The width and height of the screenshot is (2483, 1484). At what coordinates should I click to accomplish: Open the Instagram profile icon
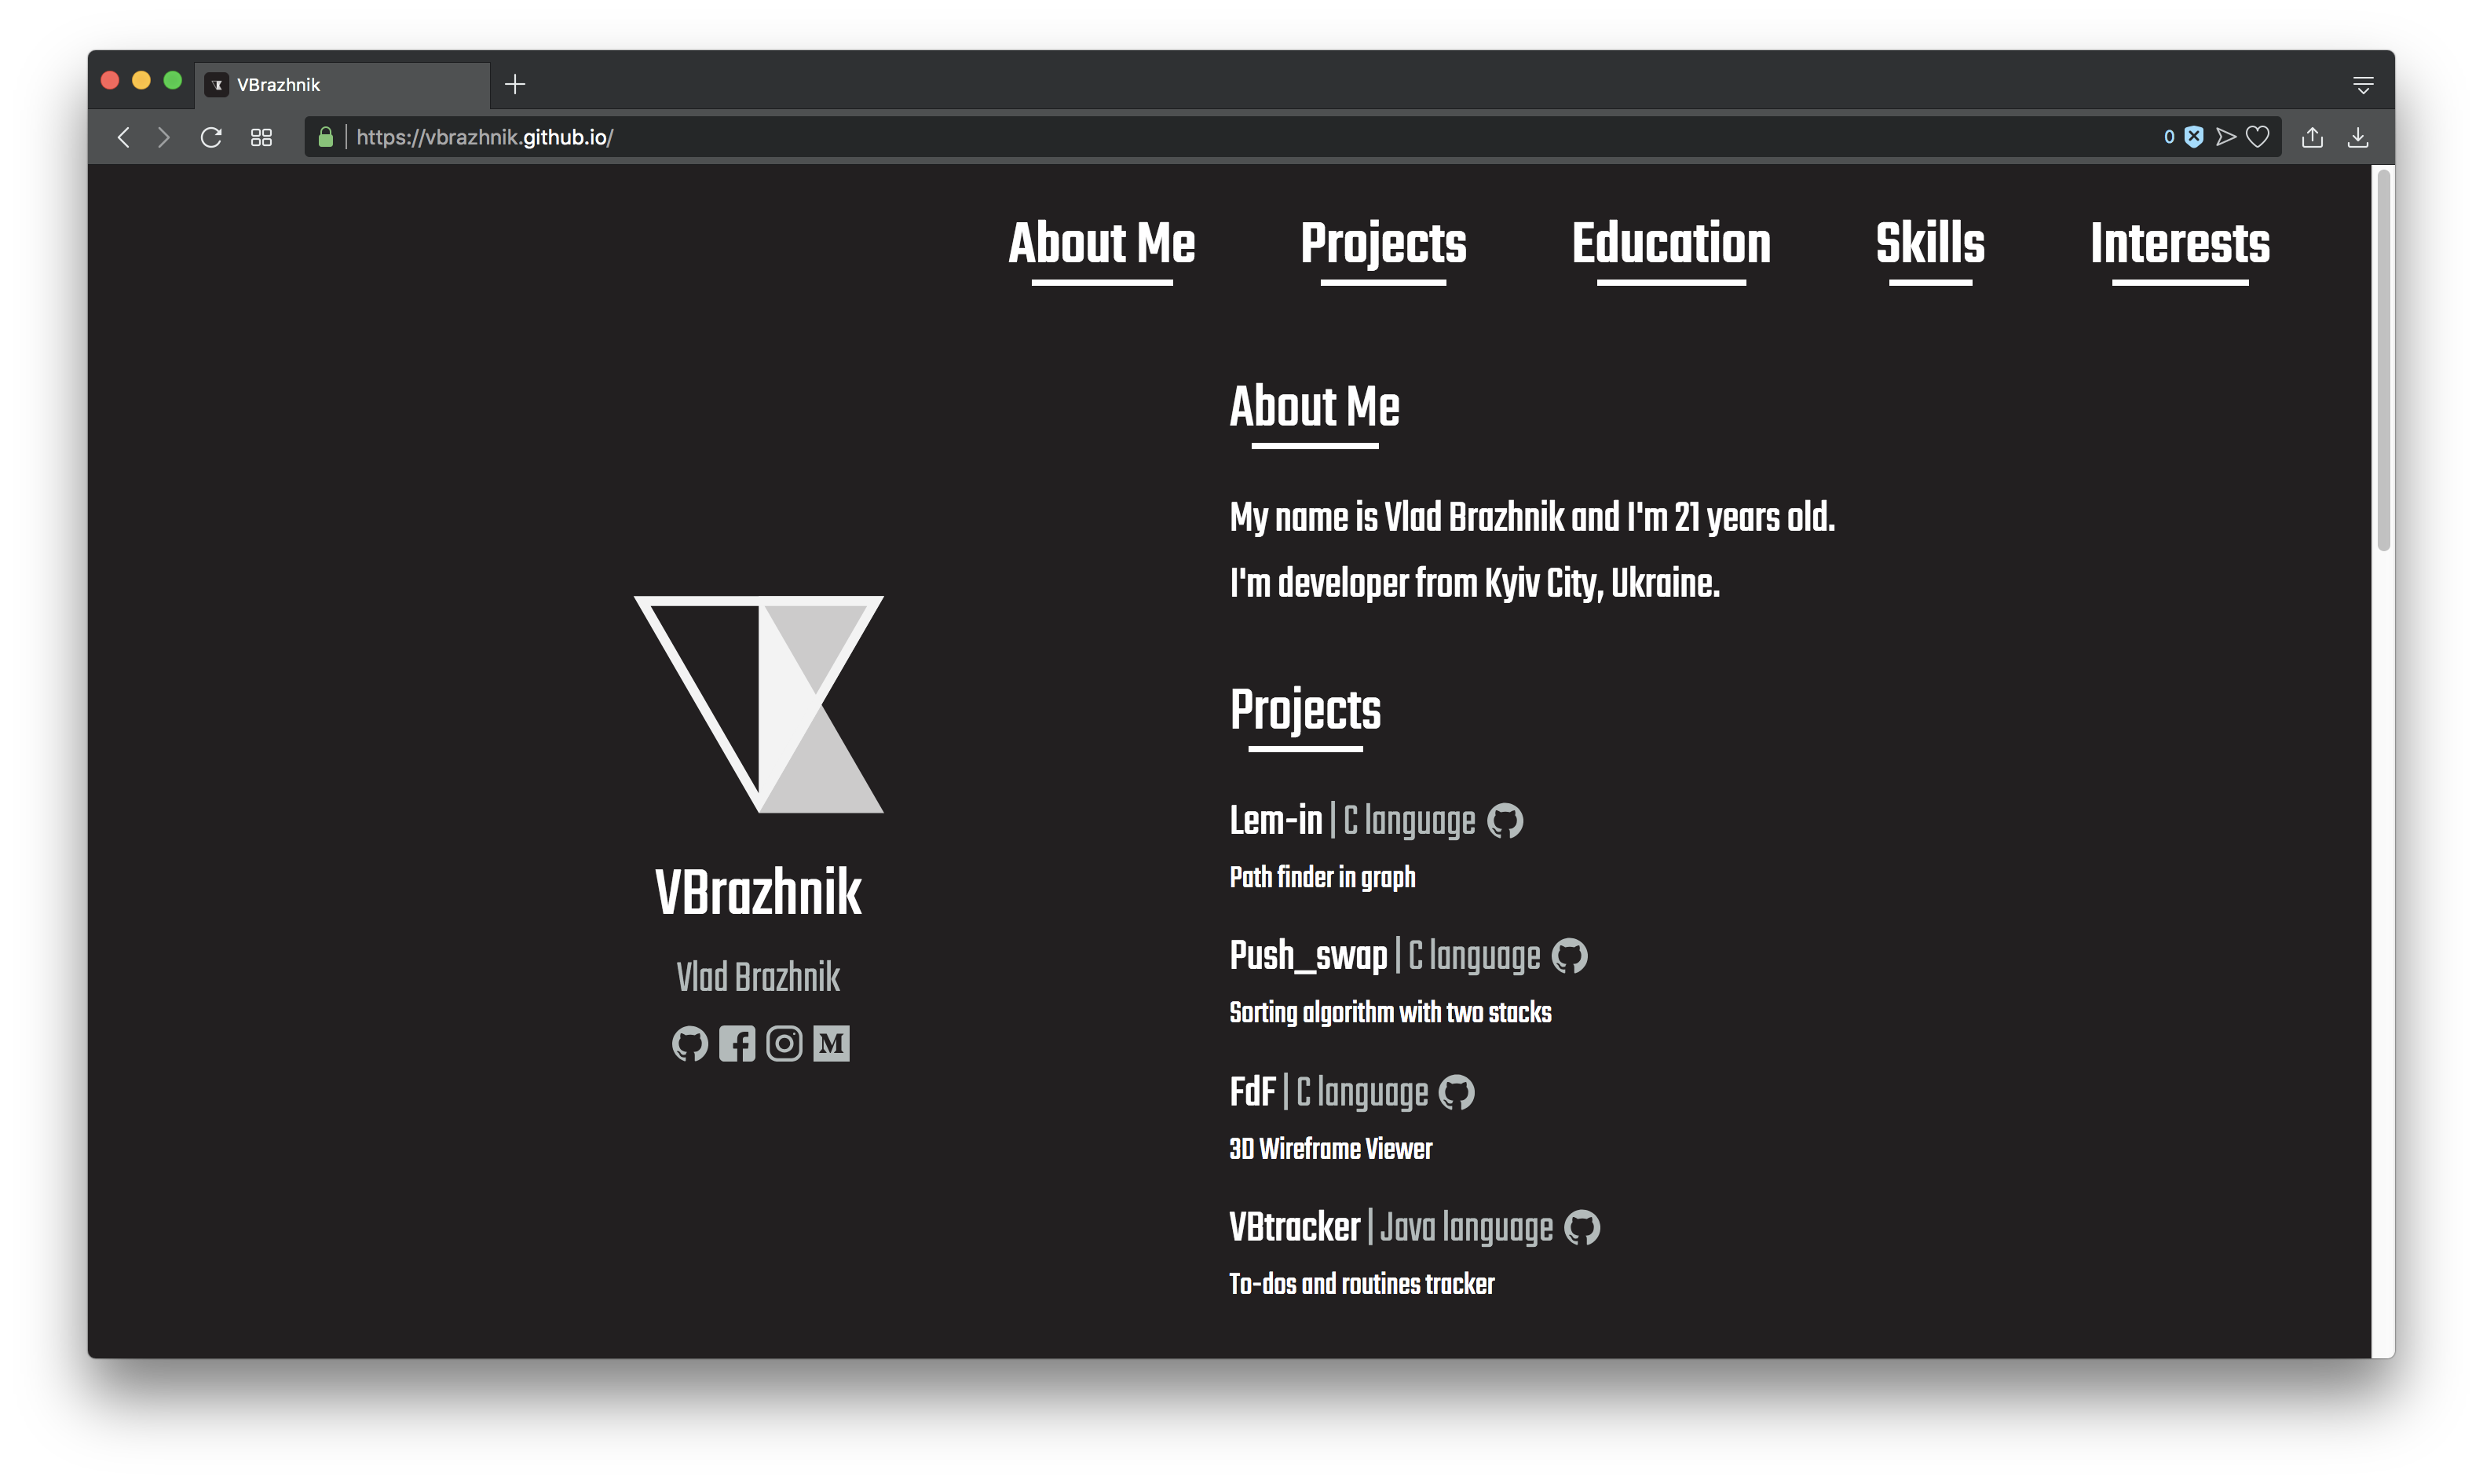[784, 1044]
